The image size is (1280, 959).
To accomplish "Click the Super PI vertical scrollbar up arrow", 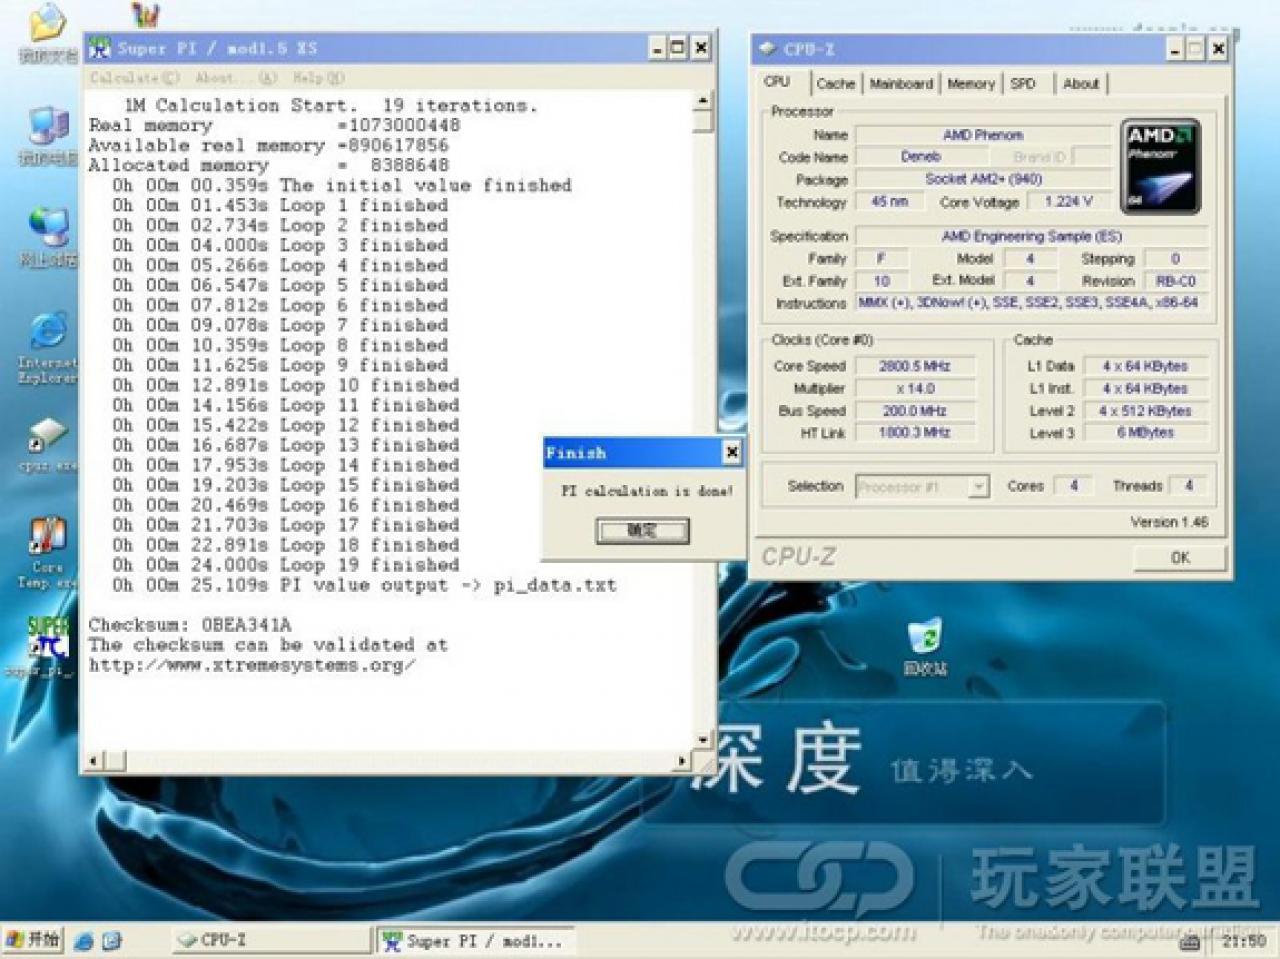I will [702, 101].
